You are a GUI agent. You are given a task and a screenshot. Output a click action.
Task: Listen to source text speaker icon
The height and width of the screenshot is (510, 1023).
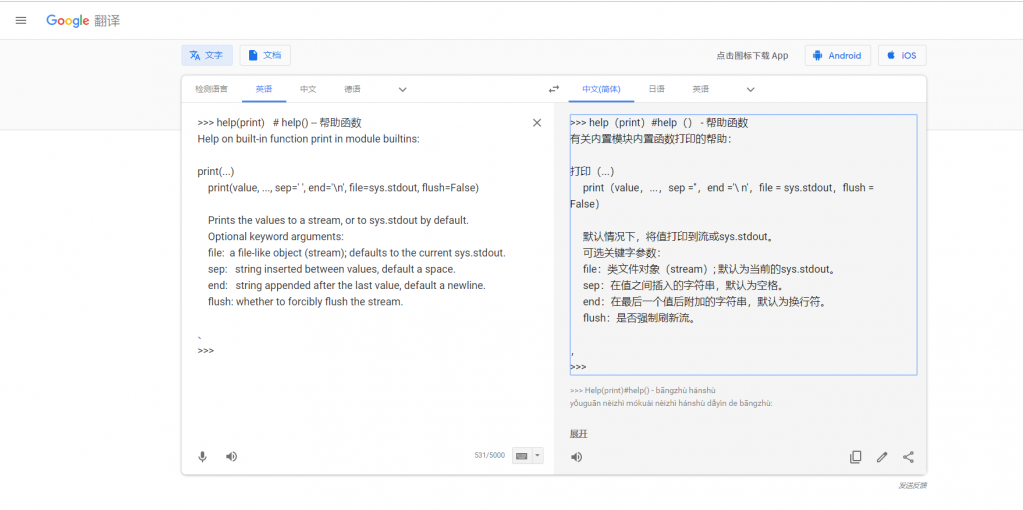(231, 457)
